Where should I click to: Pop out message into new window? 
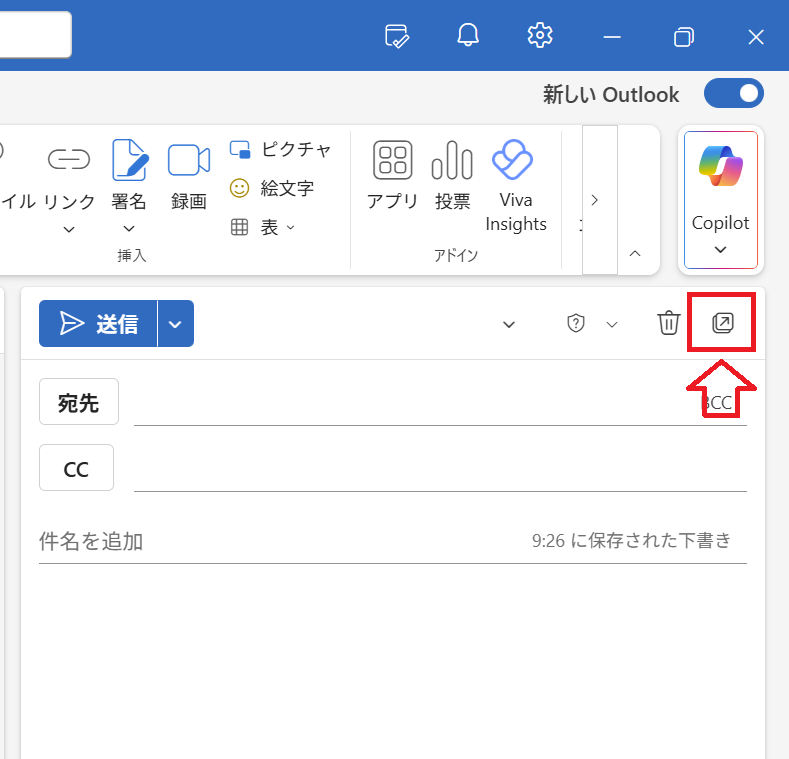coord(723,323)
